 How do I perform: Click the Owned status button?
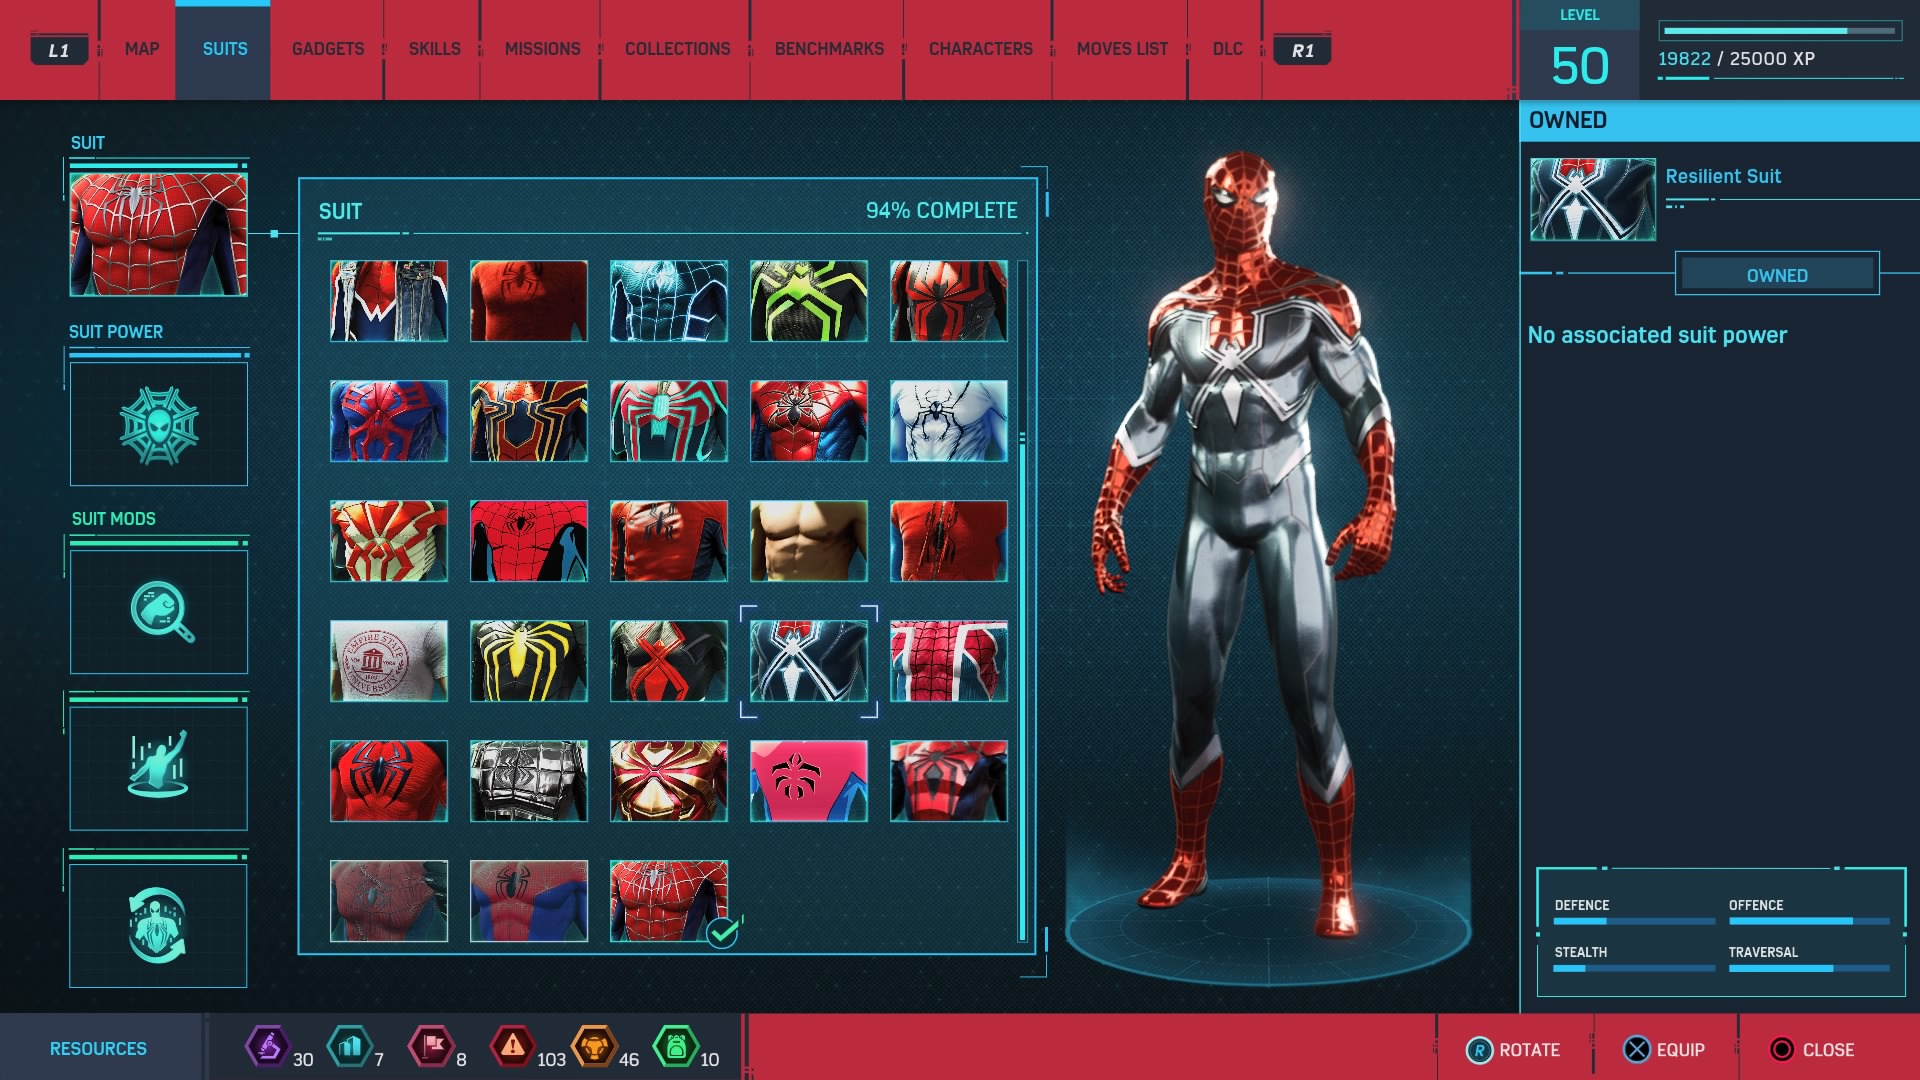(x=1777, y=274)
